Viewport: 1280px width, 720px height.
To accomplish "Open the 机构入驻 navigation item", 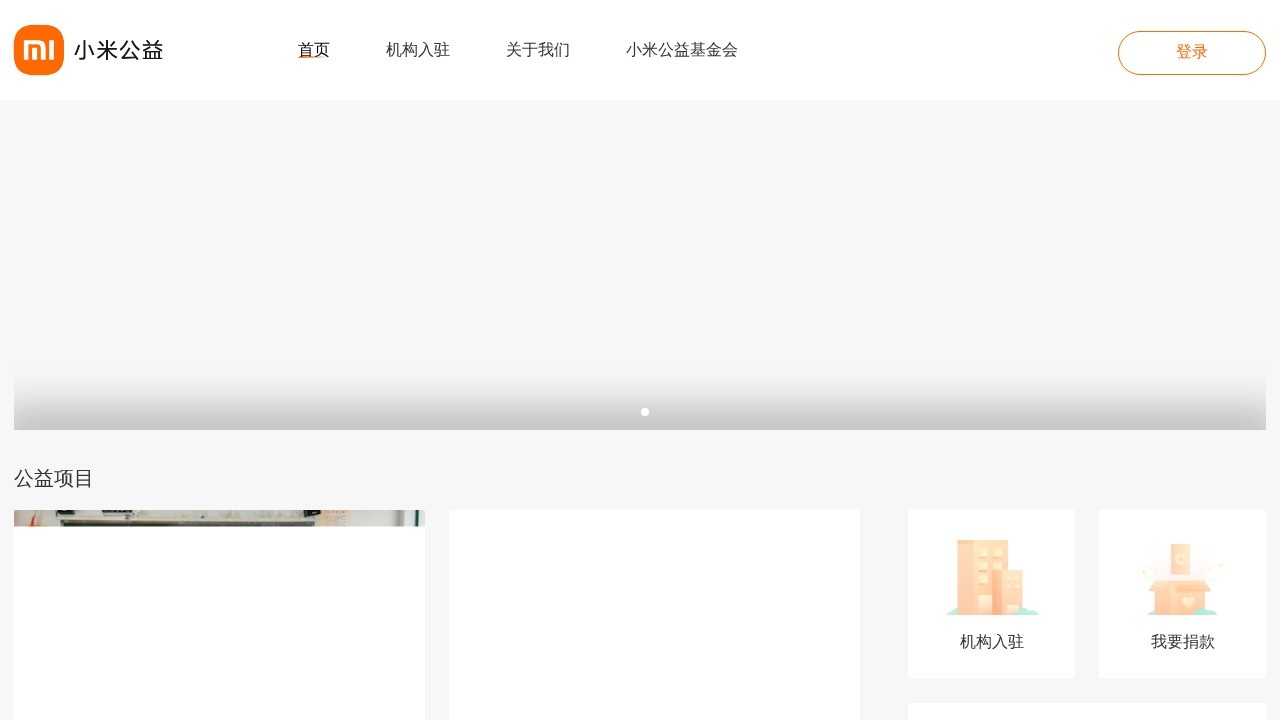I will (418, 50).
